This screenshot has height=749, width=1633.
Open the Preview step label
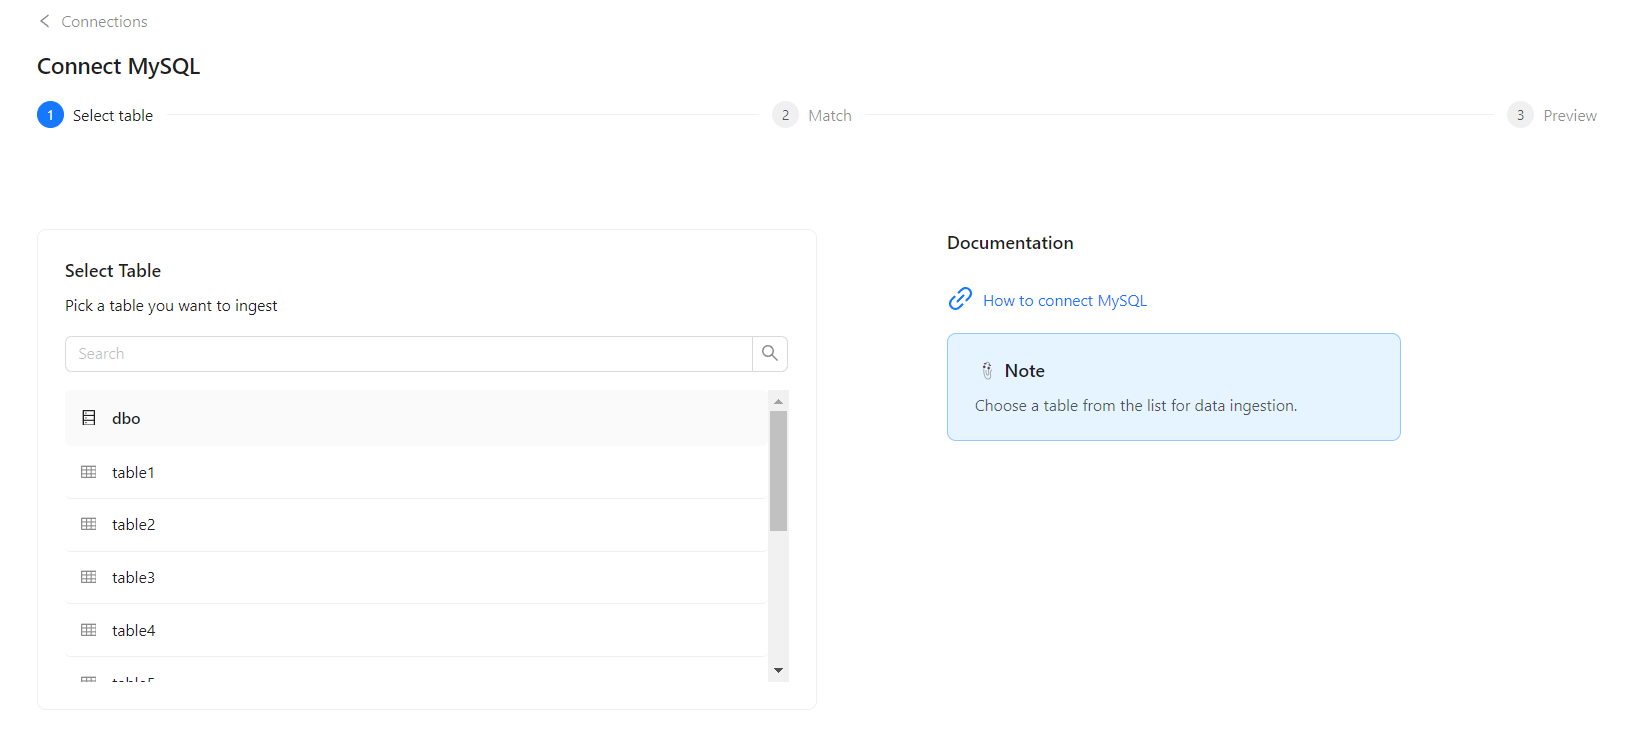[x=1570, y=116]
